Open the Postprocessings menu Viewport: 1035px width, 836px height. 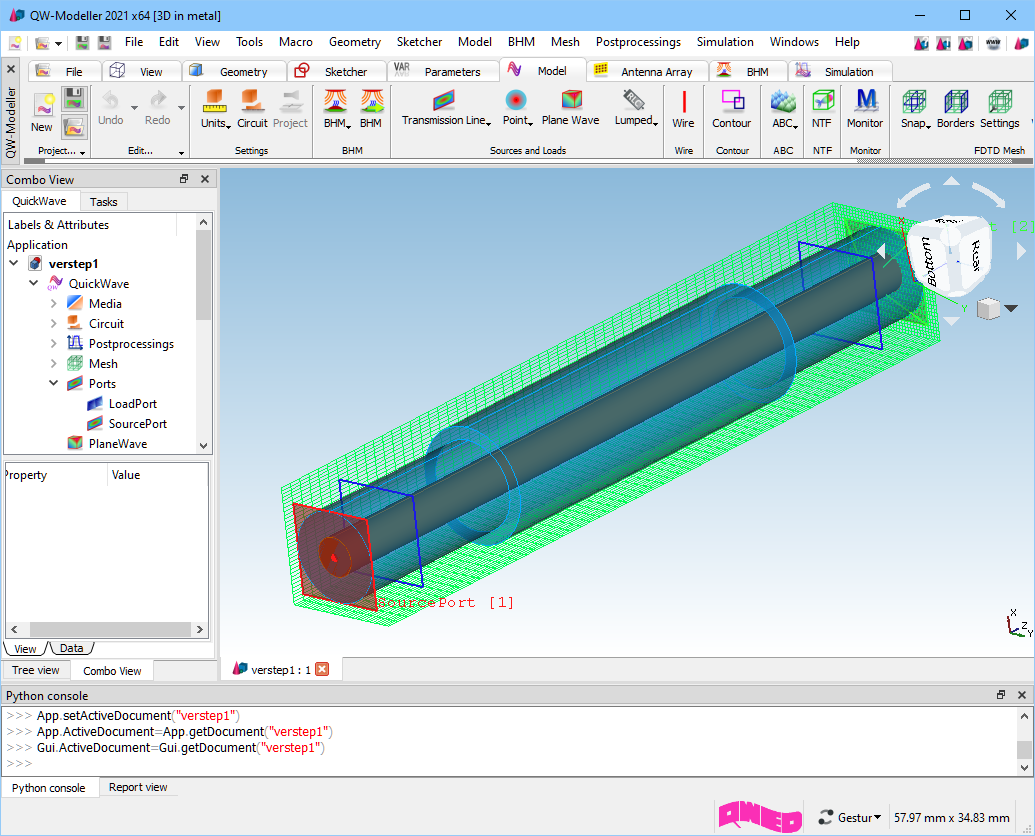pos(638,42)
